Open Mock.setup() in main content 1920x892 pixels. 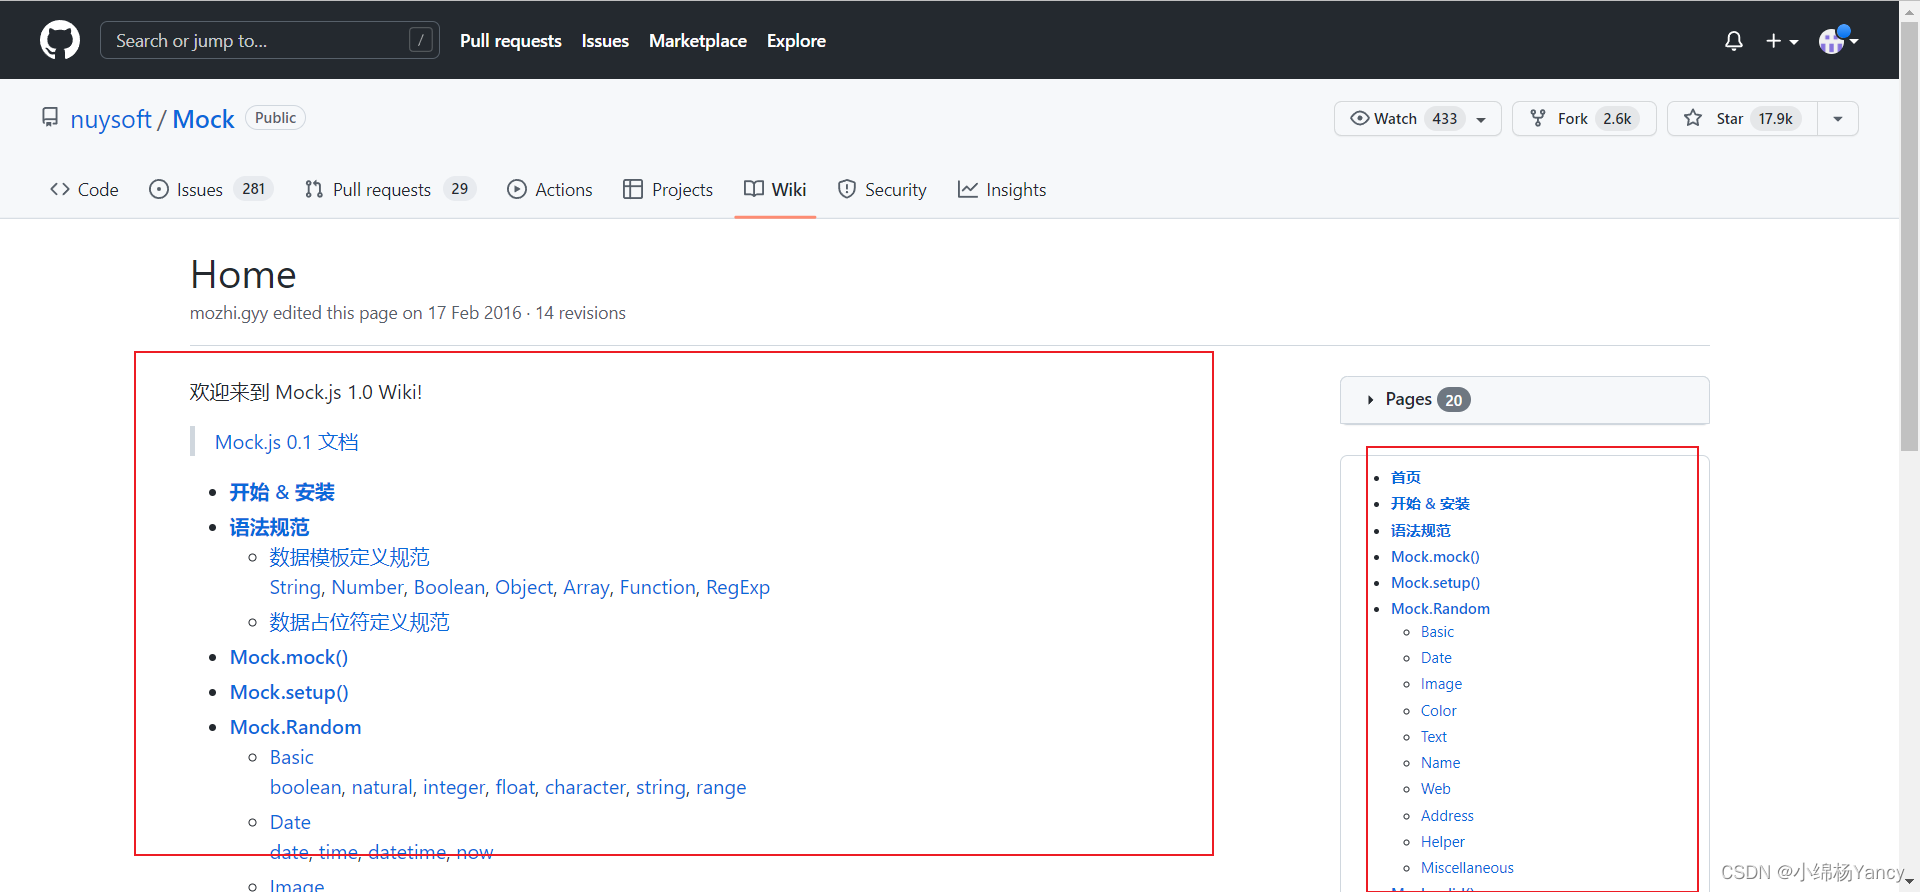289,692
